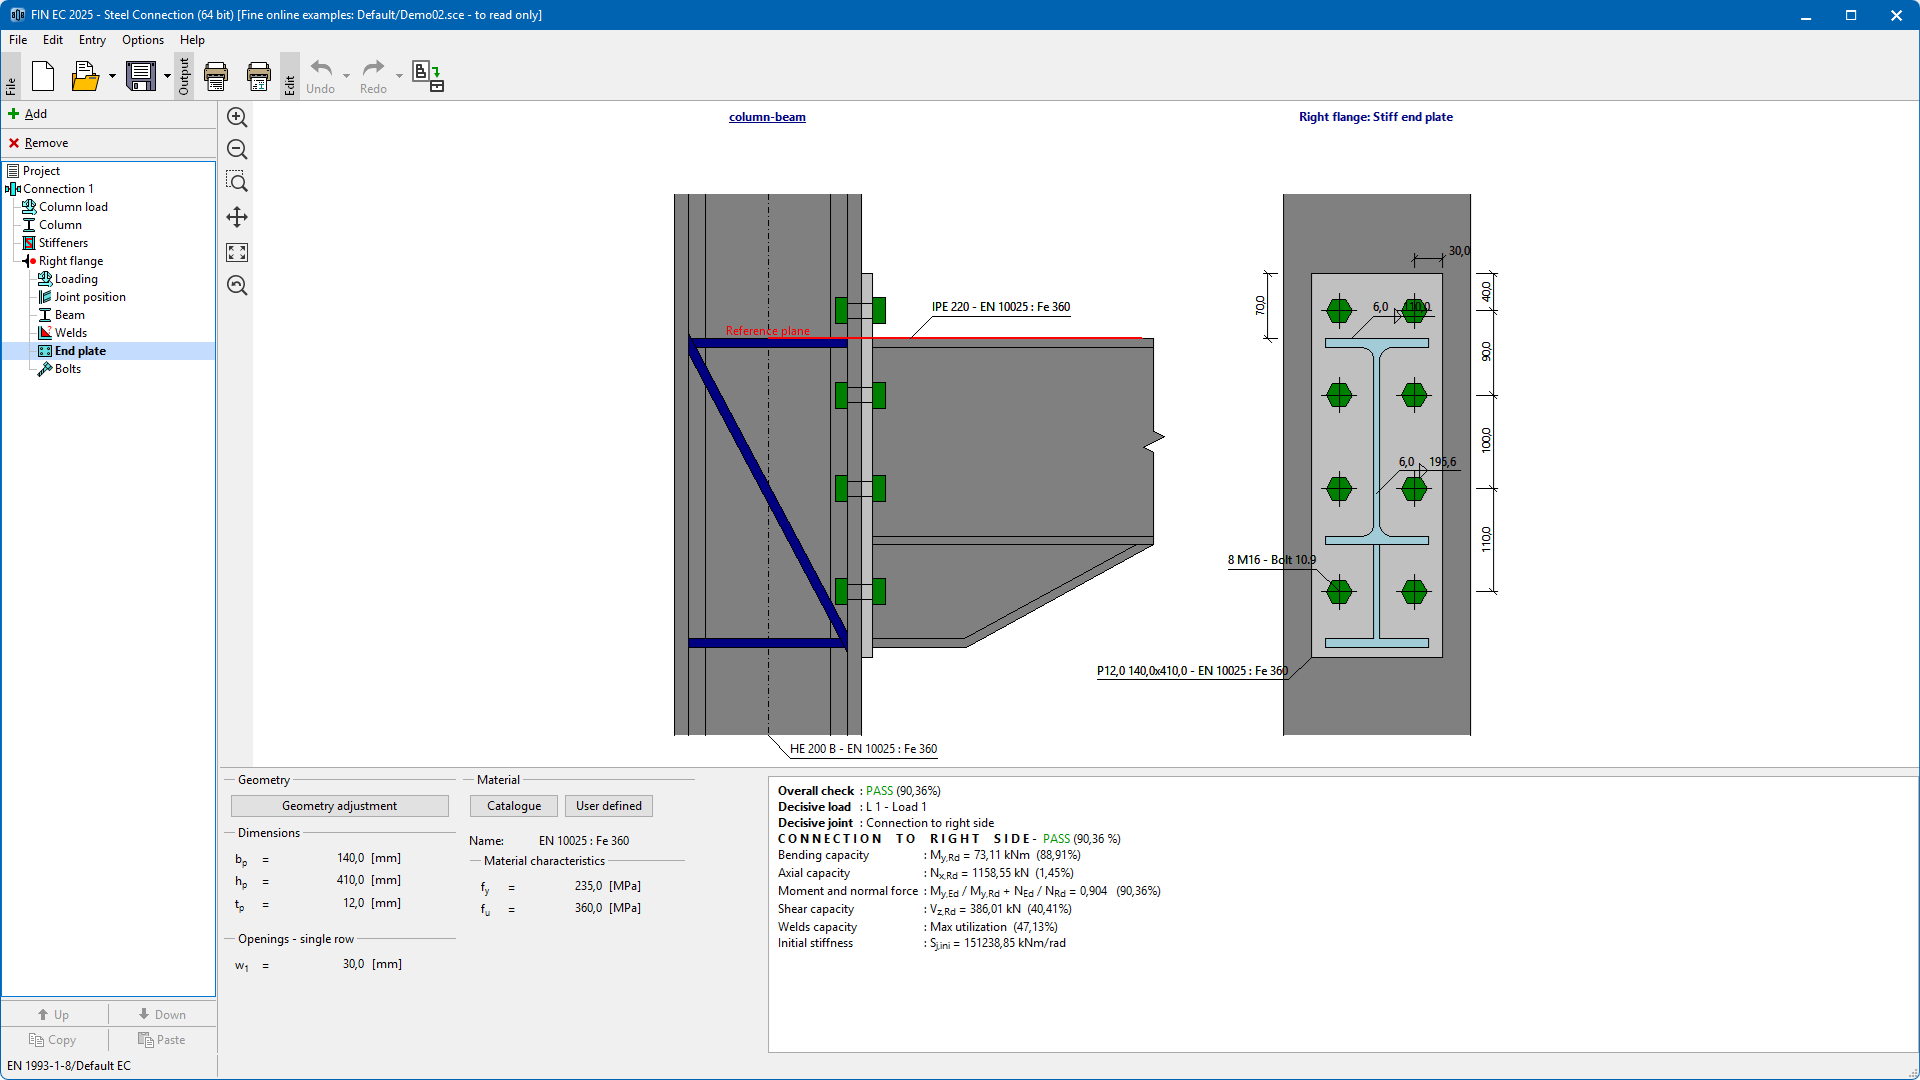Select the Pan move arrows tool

(237, 217)
